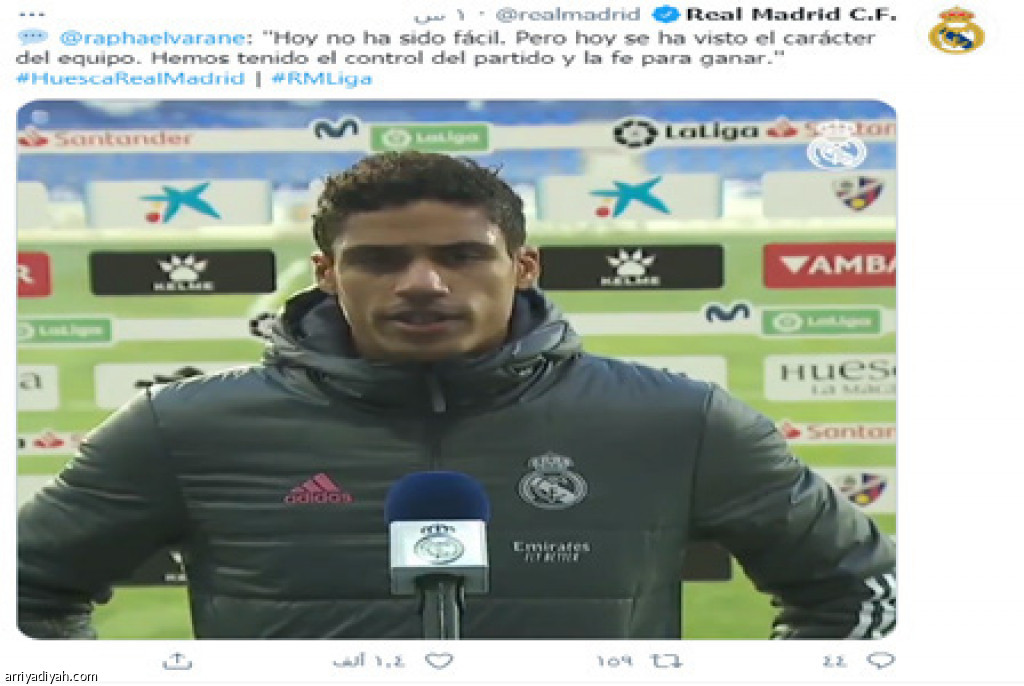This screenshot has height=686, width=1024.
Task: Retweet this Real Madrid post
Action: [x=666, y=661]
